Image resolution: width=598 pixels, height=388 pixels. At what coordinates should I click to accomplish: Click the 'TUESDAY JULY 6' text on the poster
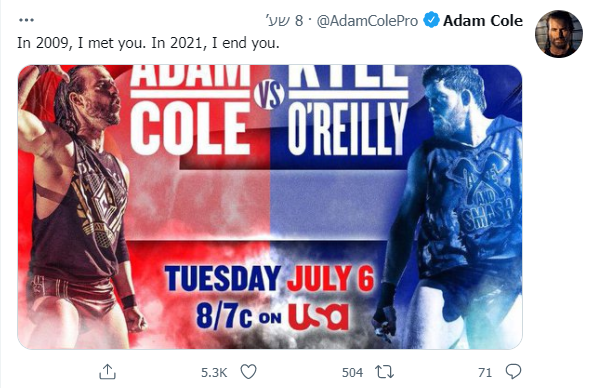pyautogui.click(x=269, y=278)
